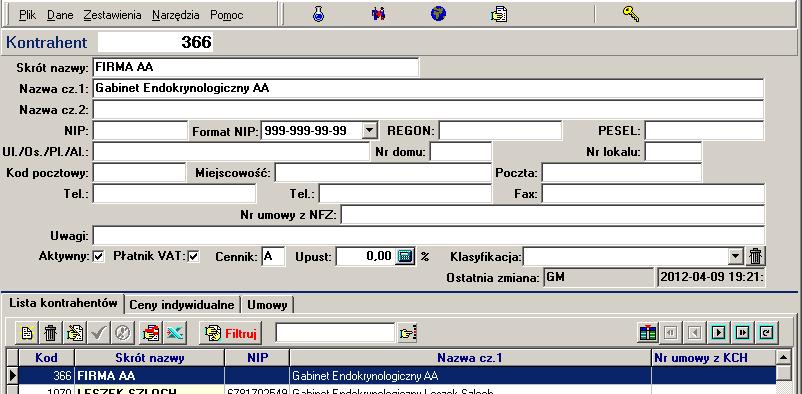Image resolution: width=802 pixels, height=394 pixels.
Task: Click the Gabinet Endokrynologiczny AA table cell
Action: pos(470,376)
